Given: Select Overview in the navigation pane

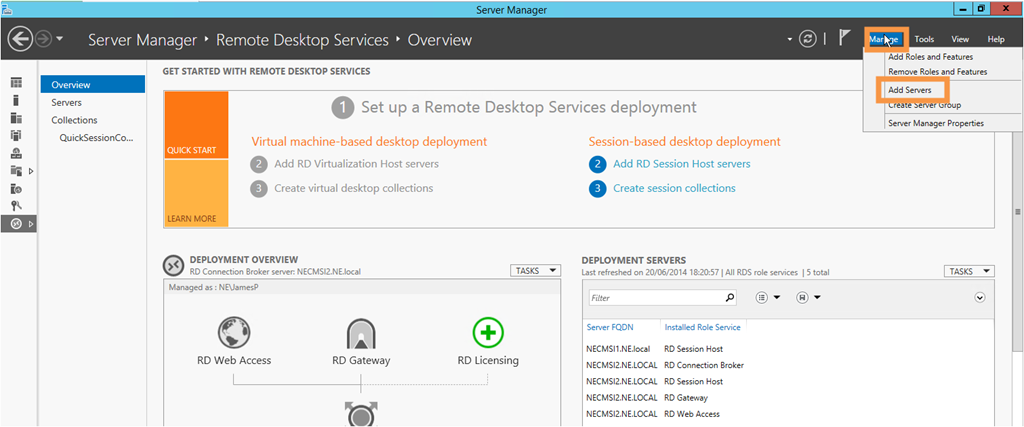Looking at the screenshot, I should point(93,84).
